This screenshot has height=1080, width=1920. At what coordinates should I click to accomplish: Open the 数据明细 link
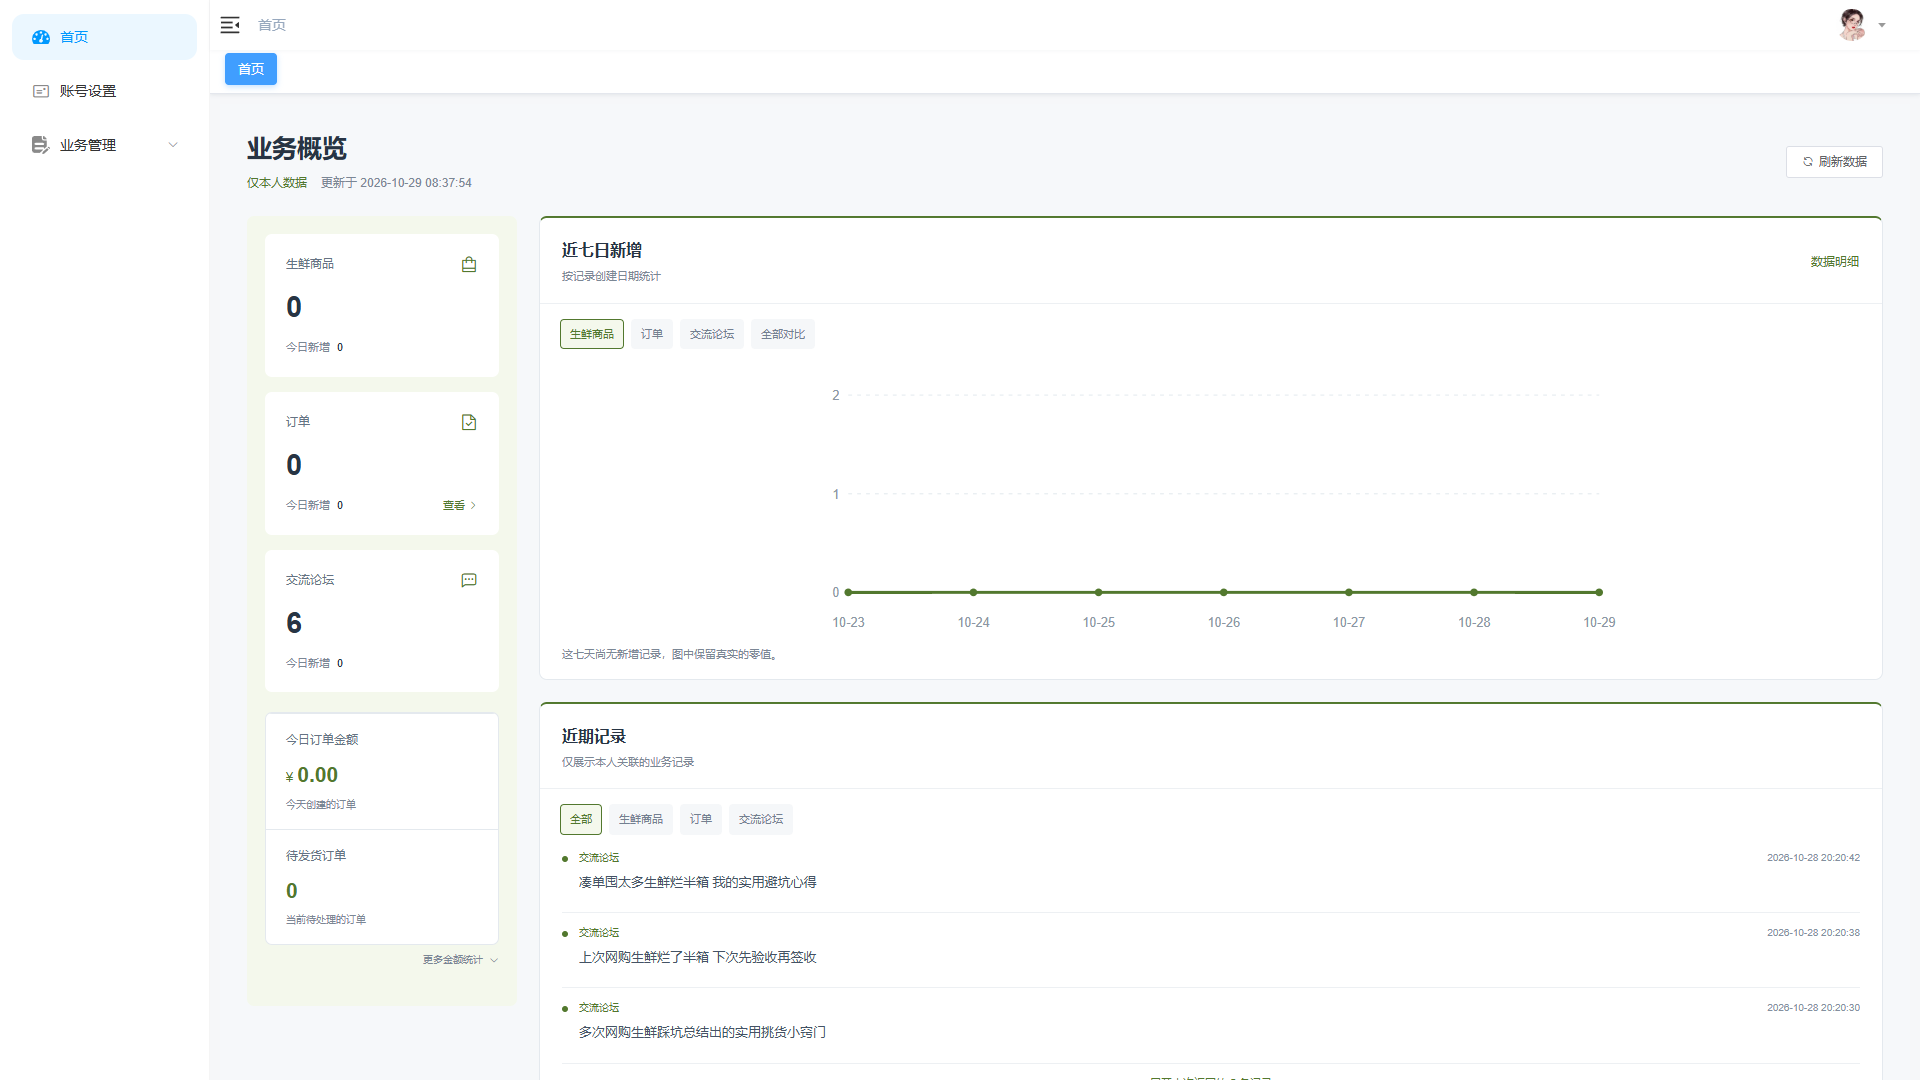pyautogui.click(x=1834, y=262)
